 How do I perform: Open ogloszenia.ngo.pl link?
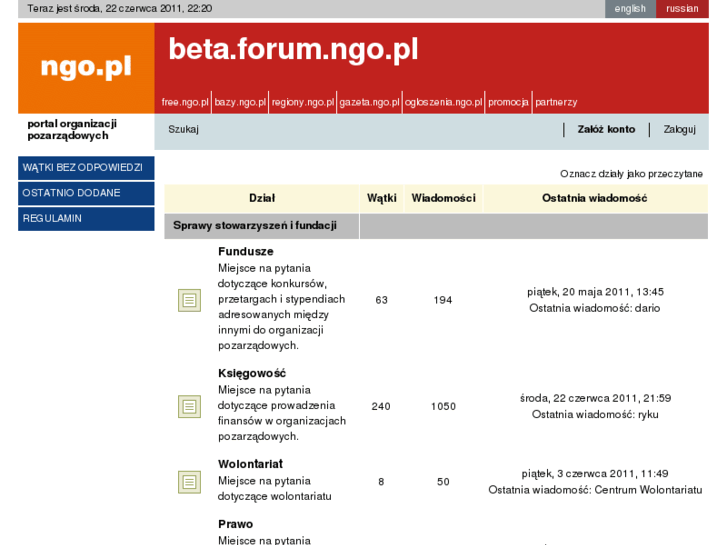point(443,102)
